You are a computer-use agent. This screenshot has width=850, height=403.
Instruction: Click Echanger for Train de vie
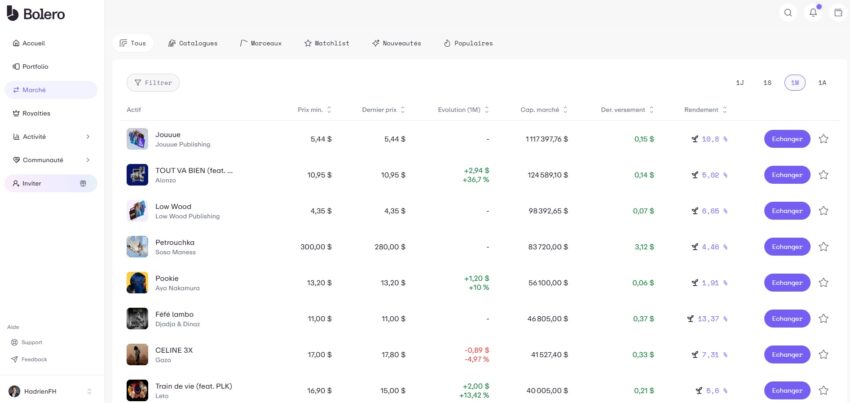click(x=787, y=390)
